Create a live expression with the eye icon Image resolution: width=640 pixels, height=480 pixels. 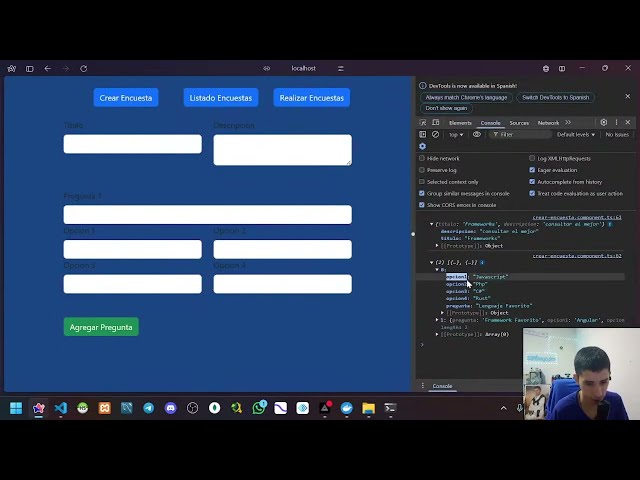(x=477, y=134)
